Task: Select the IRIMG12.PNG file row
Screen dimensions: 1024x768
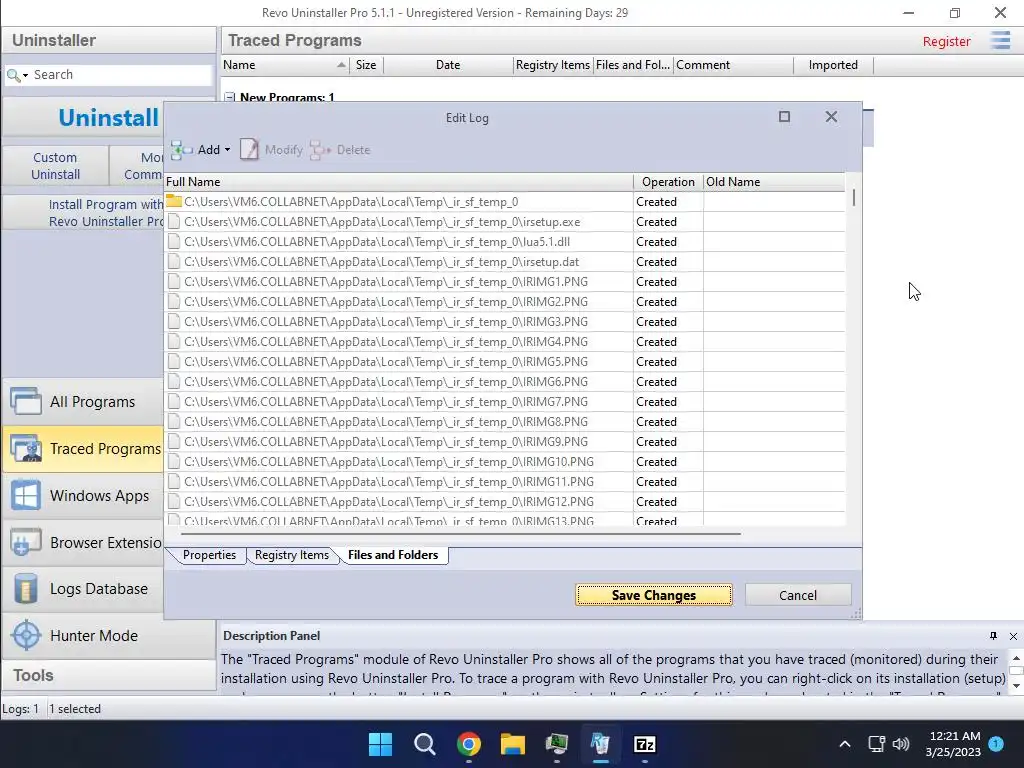Action: point(504,502)
